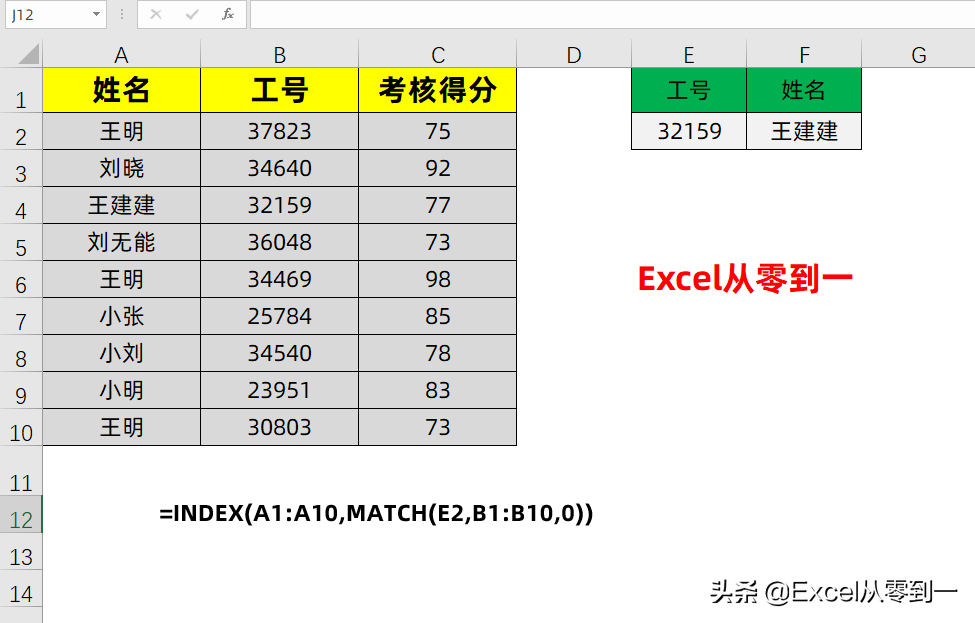Click cell with 工号 36048
The height and width of the screenshot is (623, 975).
(x=279, y=242)
